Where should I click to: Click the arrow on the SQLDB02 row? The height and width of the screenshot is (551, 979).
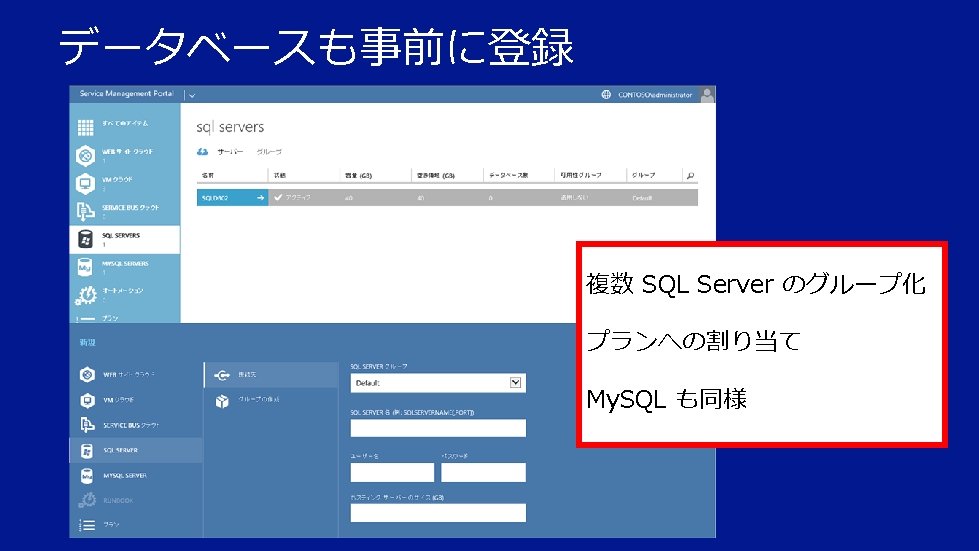260,198
